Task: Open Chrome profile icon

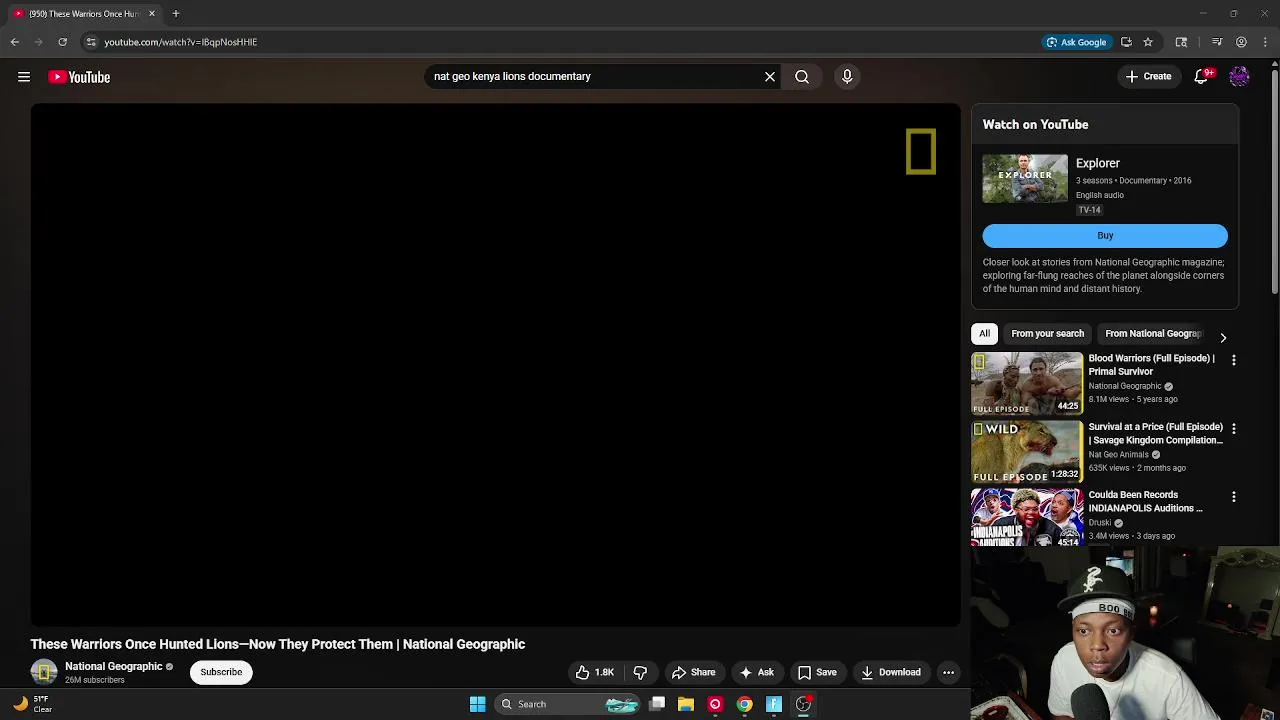Action: (x=1241, y=42)
